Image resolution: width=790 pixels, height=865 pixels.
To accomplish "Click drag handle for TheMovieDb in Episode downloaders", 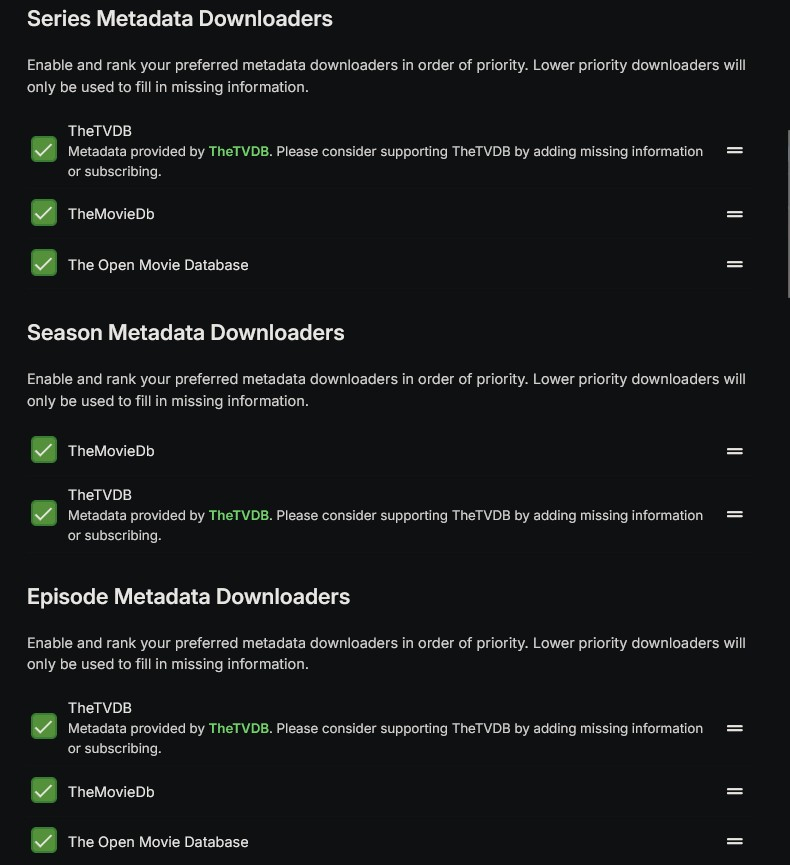I will [x=735, y=792].
